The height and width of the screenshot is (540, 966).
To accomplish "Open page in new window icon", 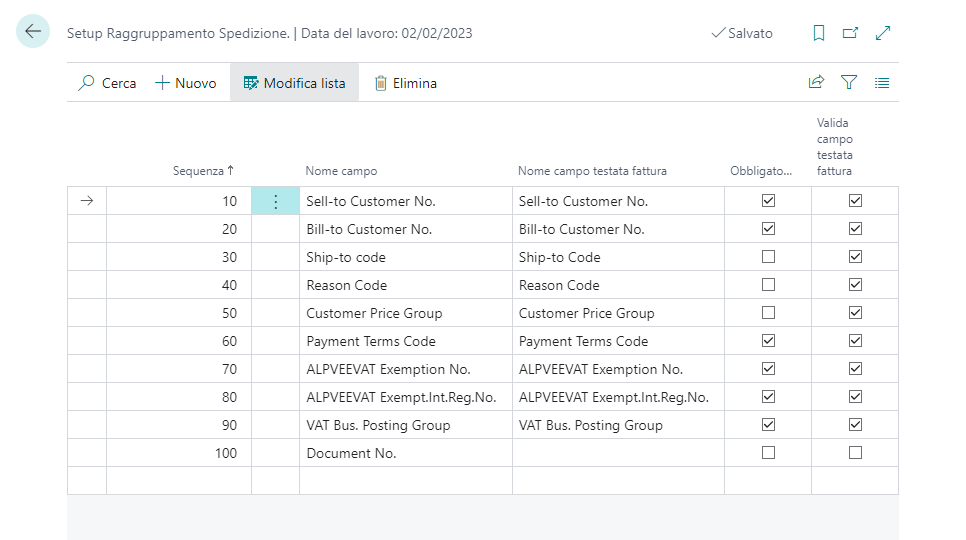I will 850,33.
